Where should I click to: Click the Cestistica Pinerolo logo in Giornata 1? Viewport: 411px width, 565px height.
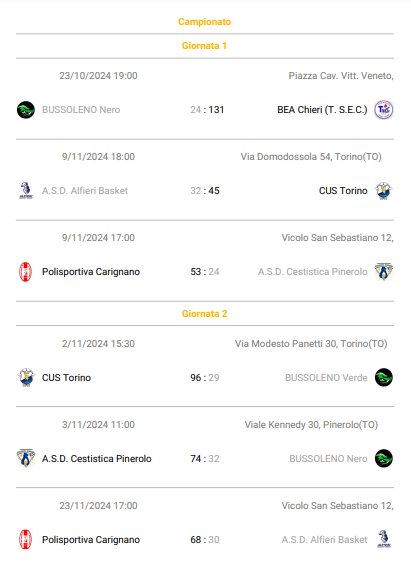tap(384, 272)
